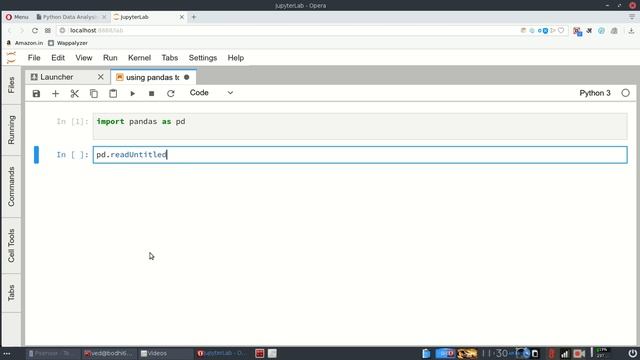The image size is (640, 360).
Task: Open the Run menu
Action: click(x=110, y=58)
